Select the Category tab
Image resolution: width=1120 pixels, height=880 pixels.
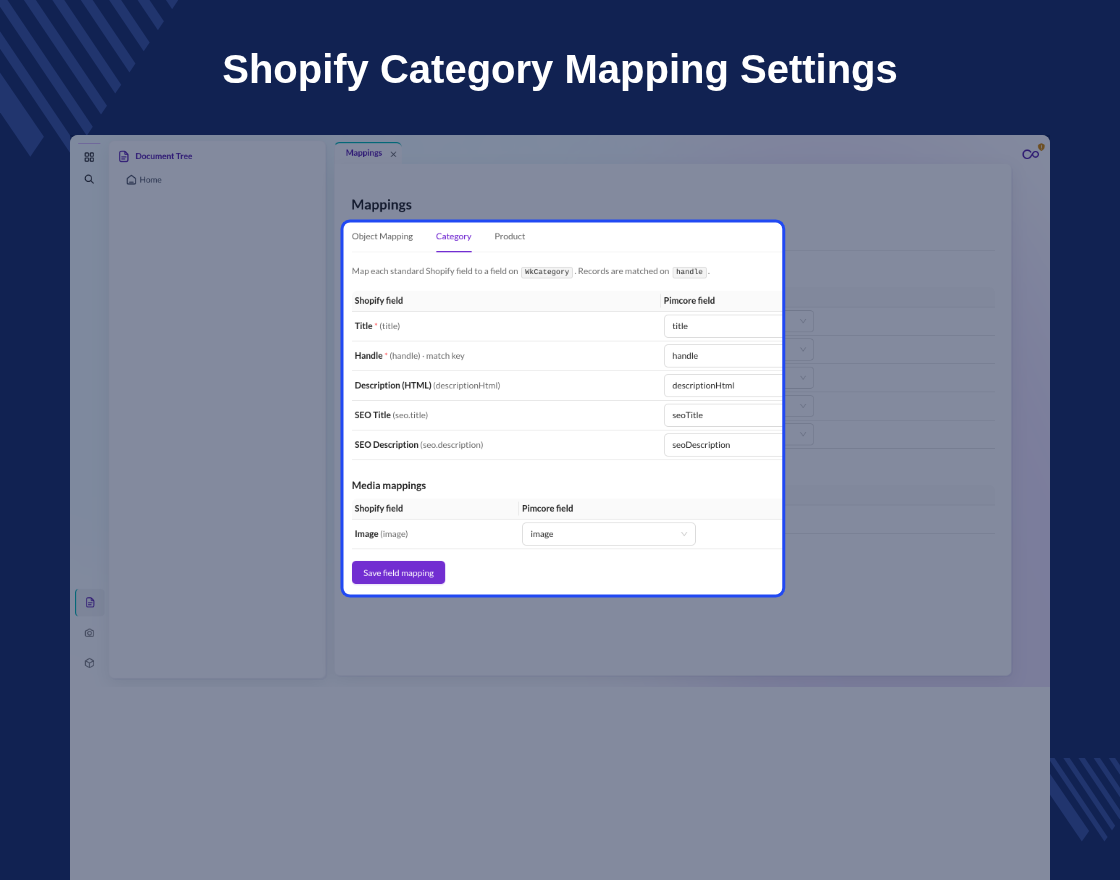pyautogui.click(x=454, y=236)
